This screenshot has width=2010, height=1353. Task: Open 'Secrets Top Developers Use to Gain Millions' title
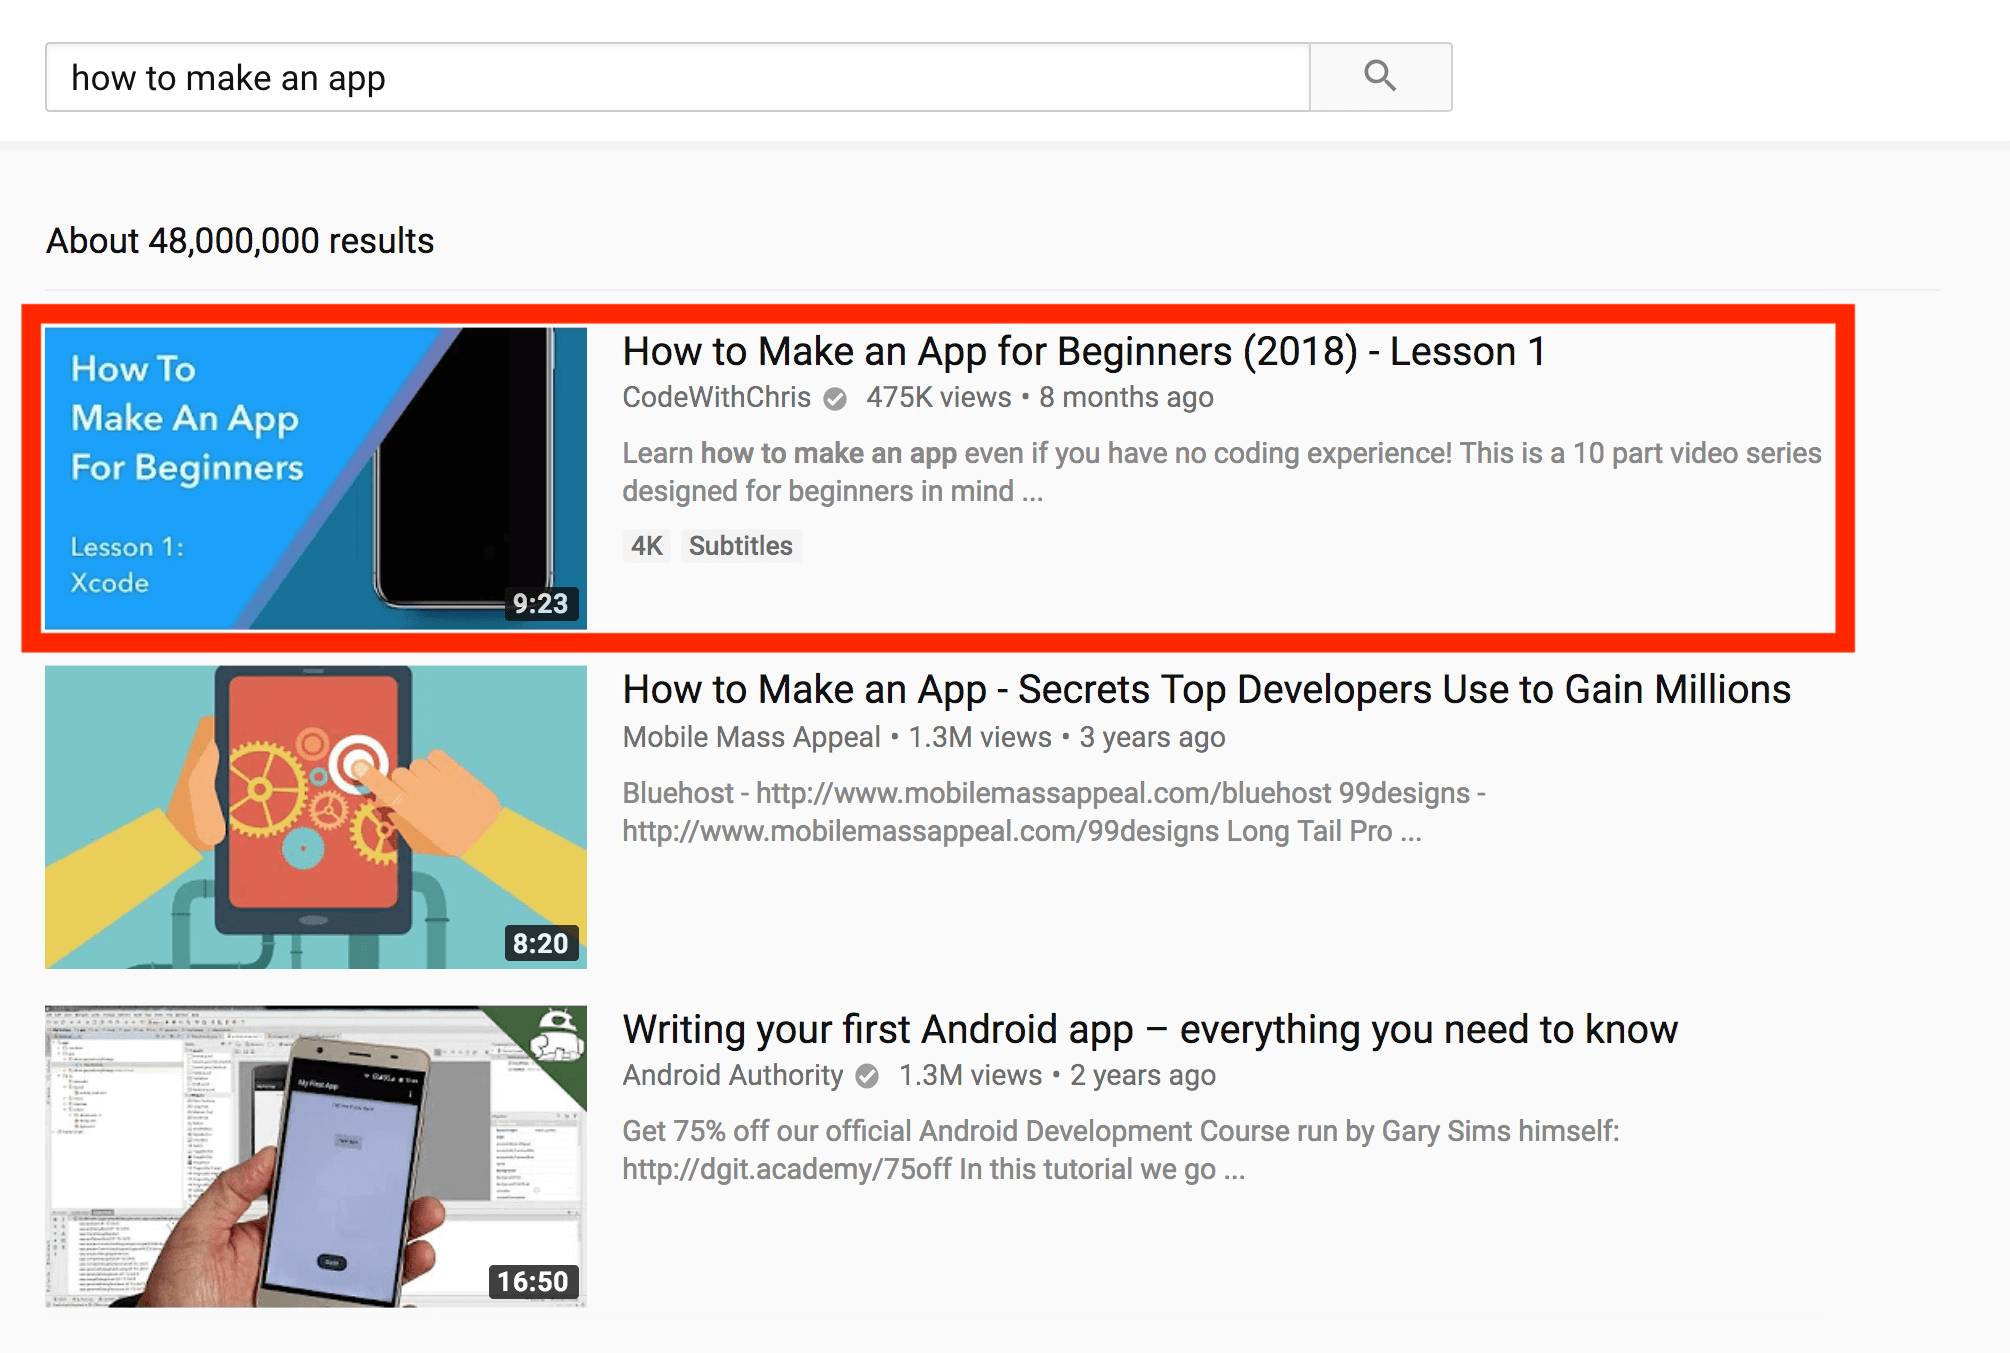coord(1206,690)
